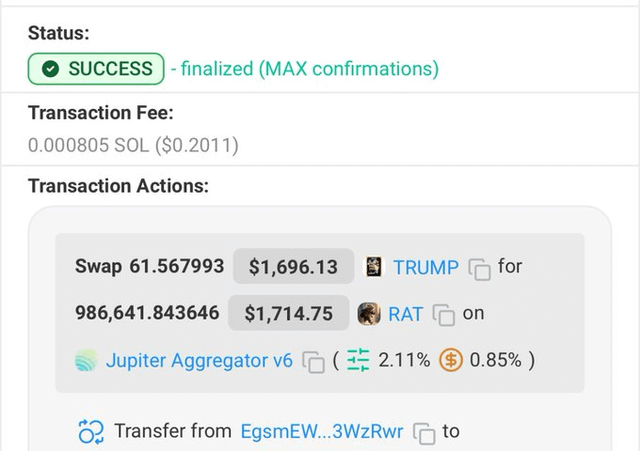Screen dimensions: 640x451
Task: Click the checkmark in SUCCESS badge
Action: click(x=50, y=69)
